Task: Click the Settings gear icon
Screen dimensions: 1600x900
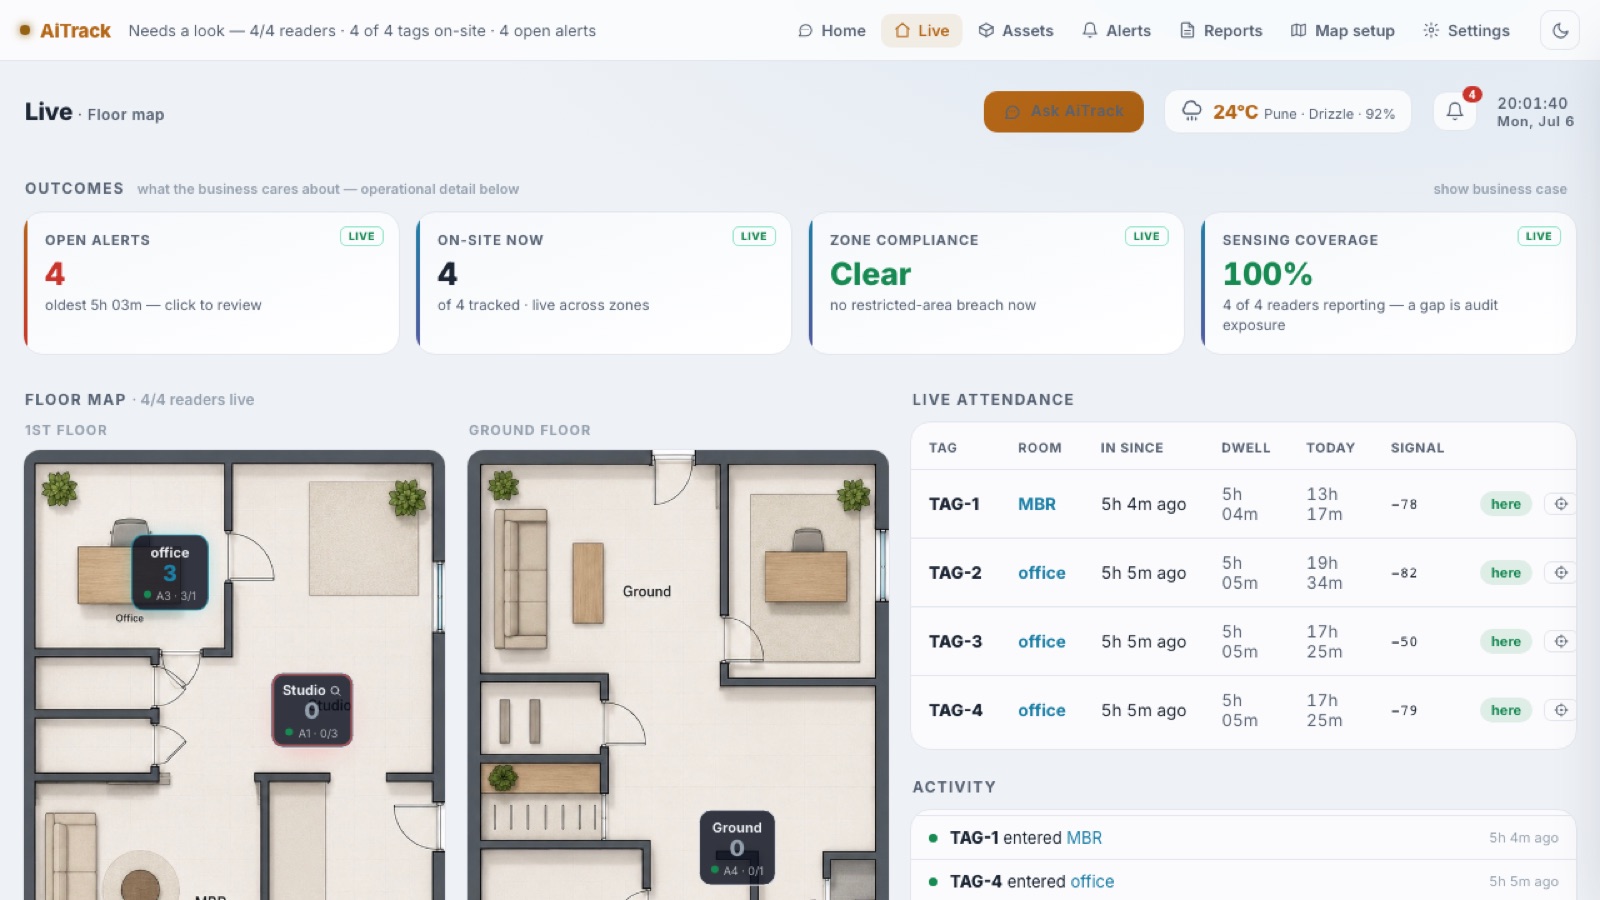Action: pyautogui.click(x=1431, y=31)
